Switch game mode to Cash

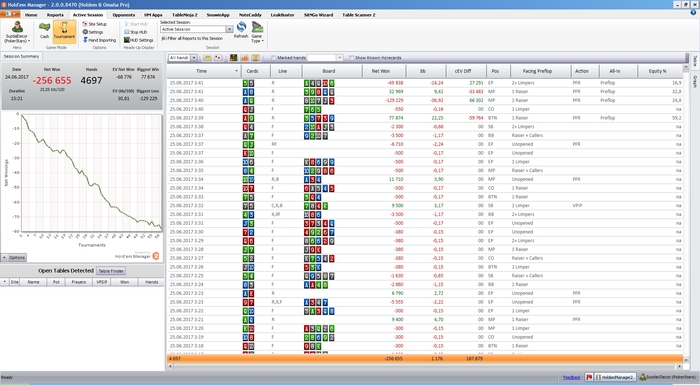tap(44, 30)
